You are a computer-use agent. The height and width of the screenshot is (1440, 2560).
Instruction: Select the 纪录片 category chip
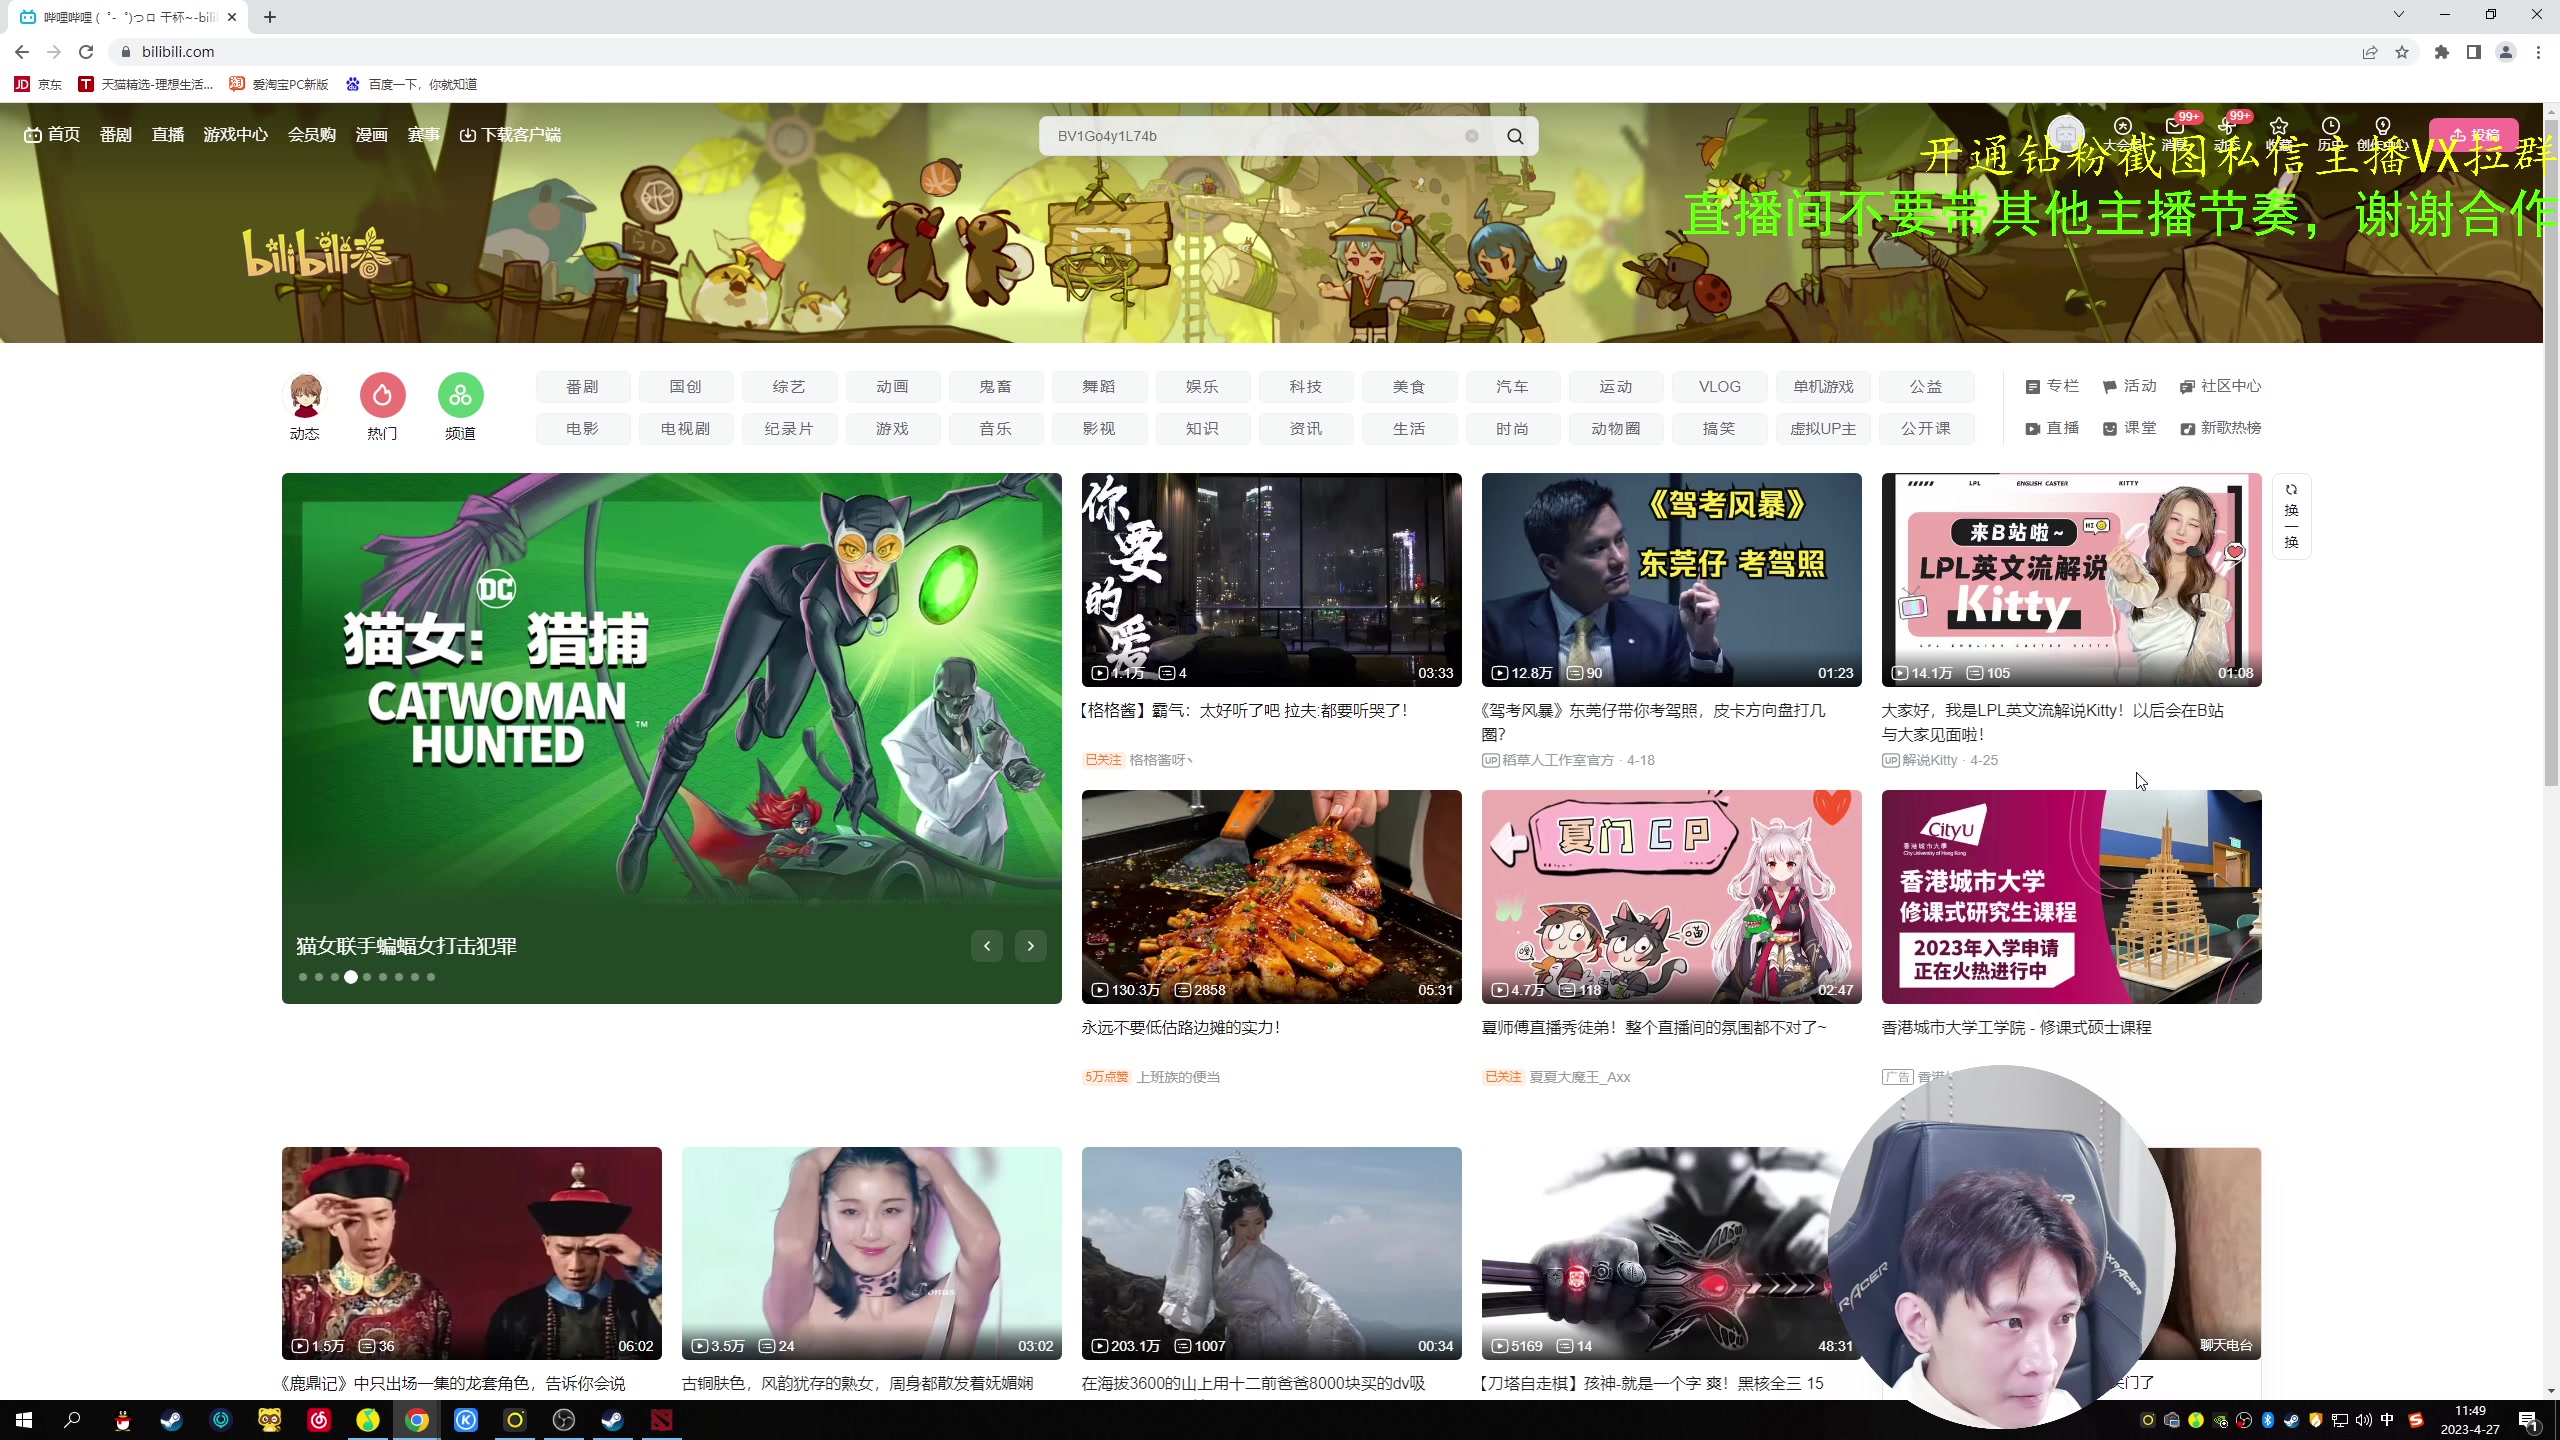[789, 429]
